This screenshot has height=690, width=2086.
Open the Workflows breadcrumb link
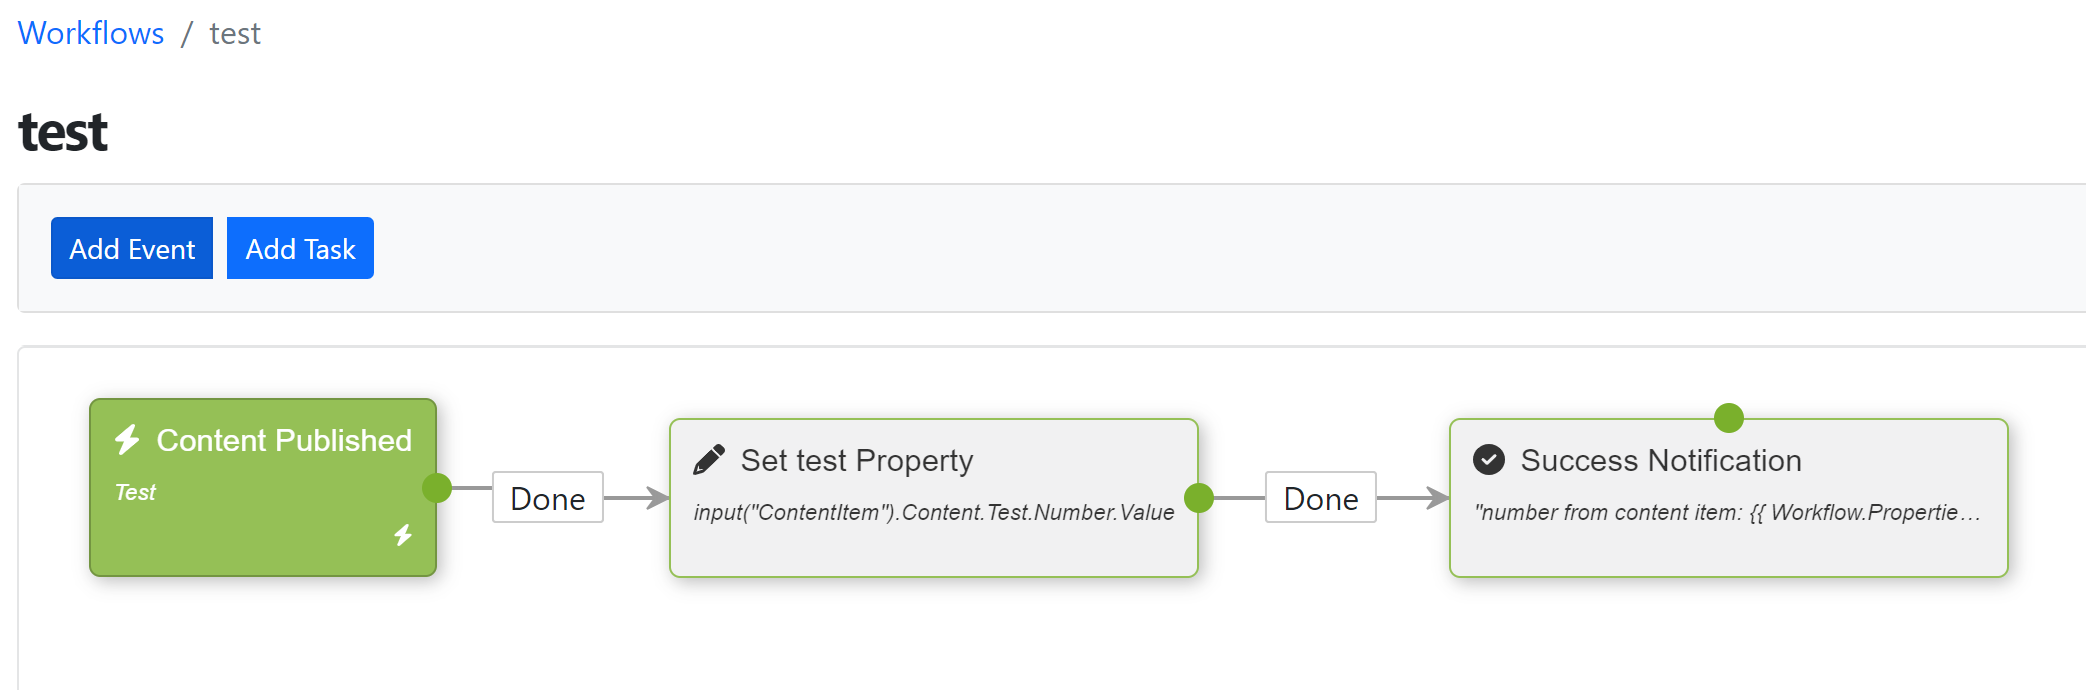90,32
